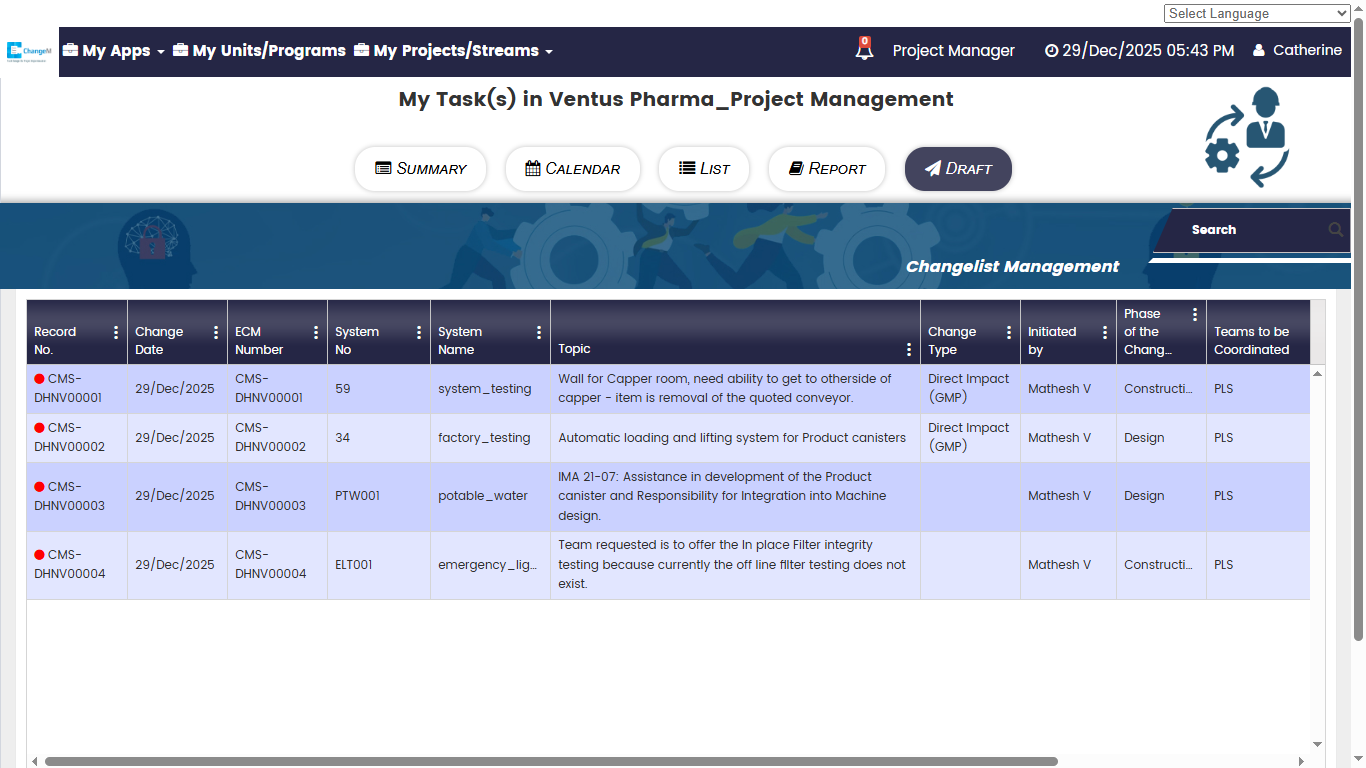
Task: Open Change Date column menu icon
Action: [x=216, y=333]
